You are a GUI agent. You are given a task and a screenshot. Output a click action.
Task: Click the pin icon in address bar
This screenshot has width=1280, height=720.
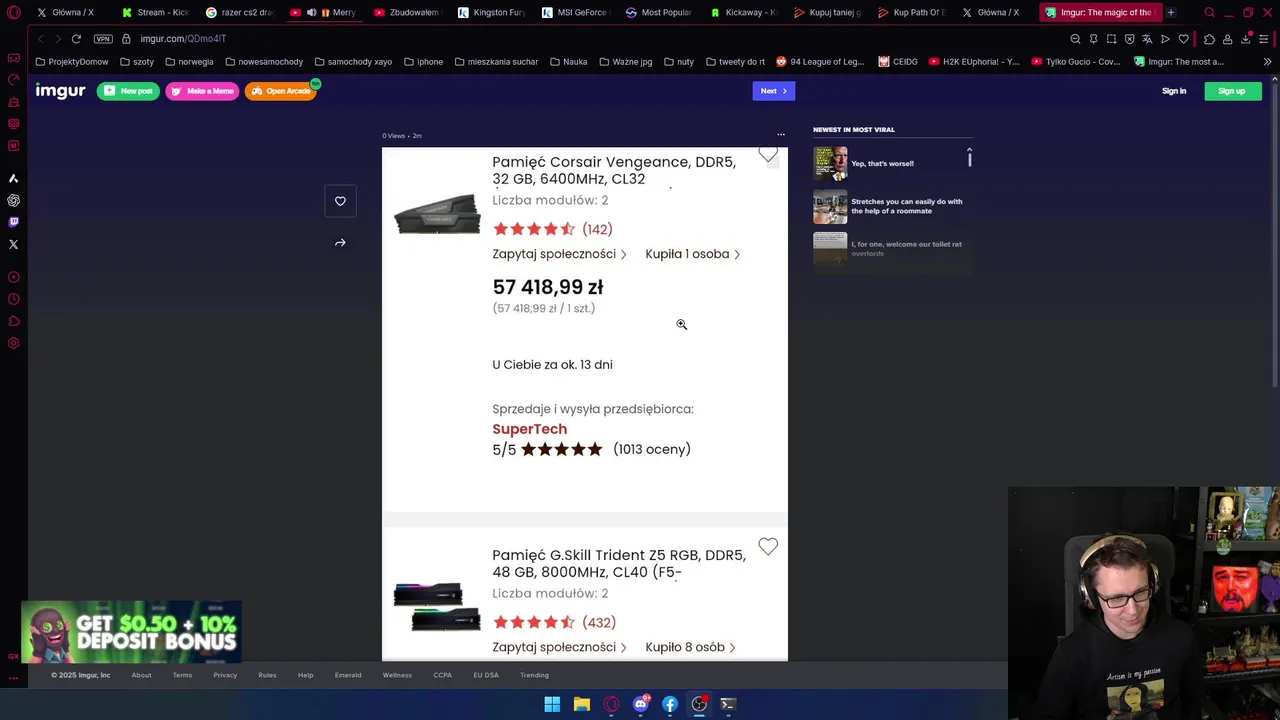click(1093, 39)
